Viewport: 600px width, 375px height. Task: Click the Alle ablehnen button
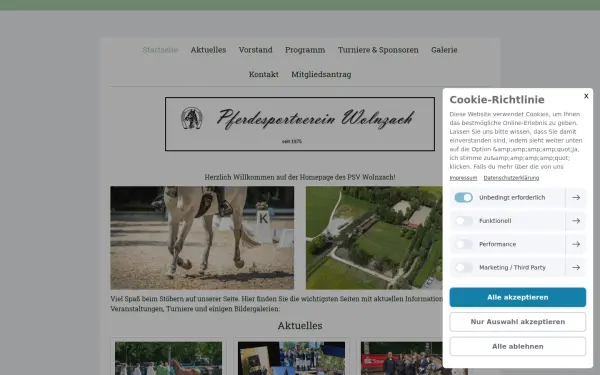[x=517, y=346]
